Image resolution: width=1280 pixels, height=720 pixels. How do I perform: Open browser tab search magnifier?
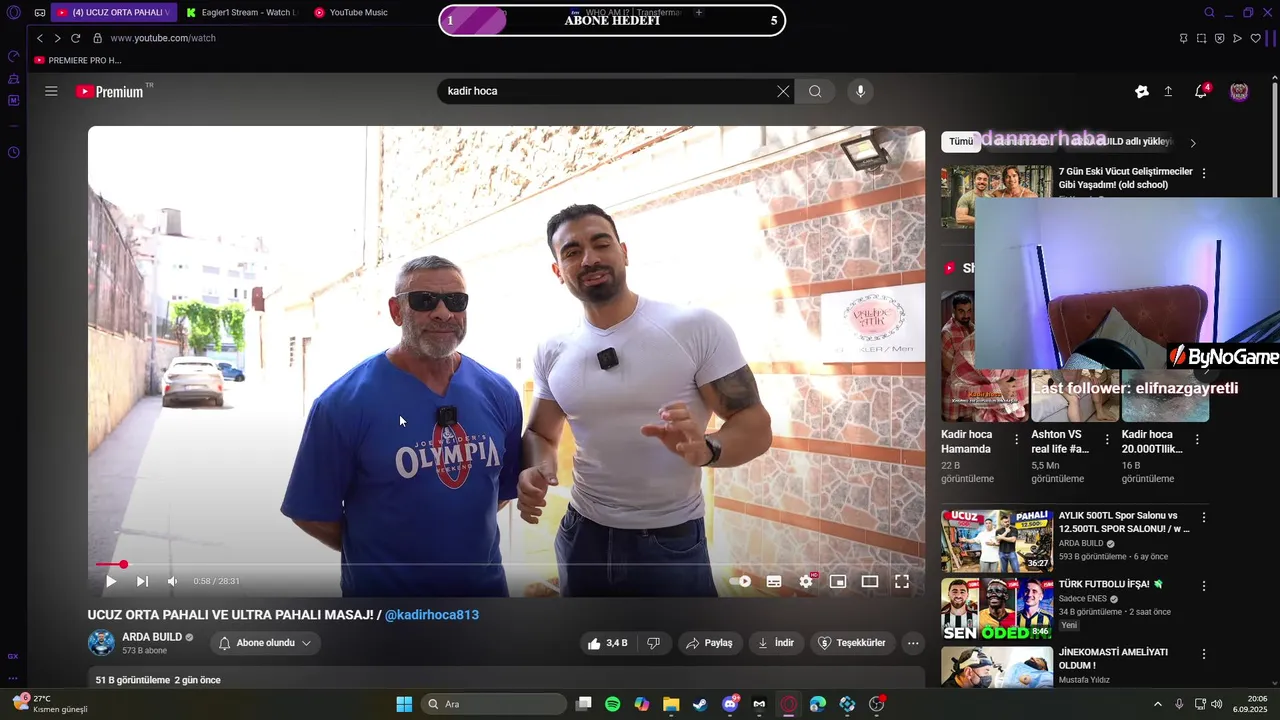click(1209, 12)
